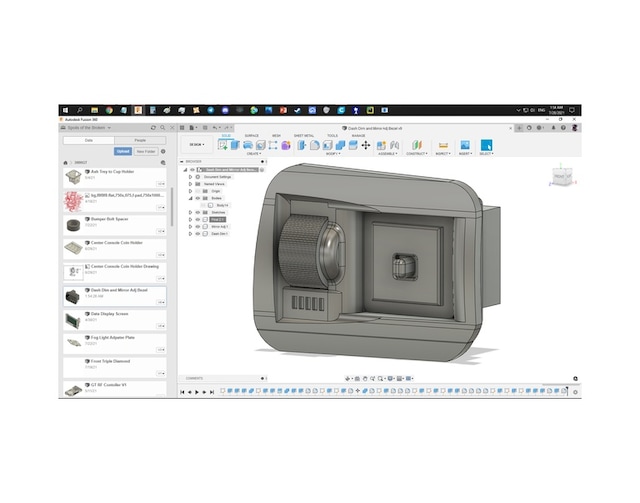Open data panel settings gear icon
Screen dimensions: 640x503
163,151
